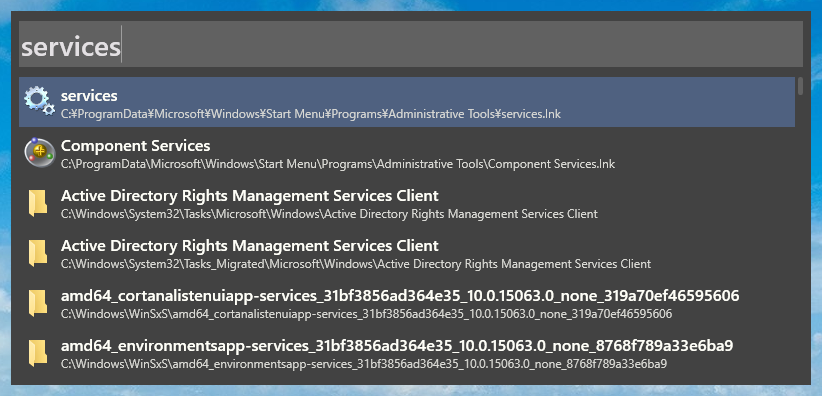Click the gears icon of services result
The width and height of the screenshot is (822, 396).
(39, 102)
